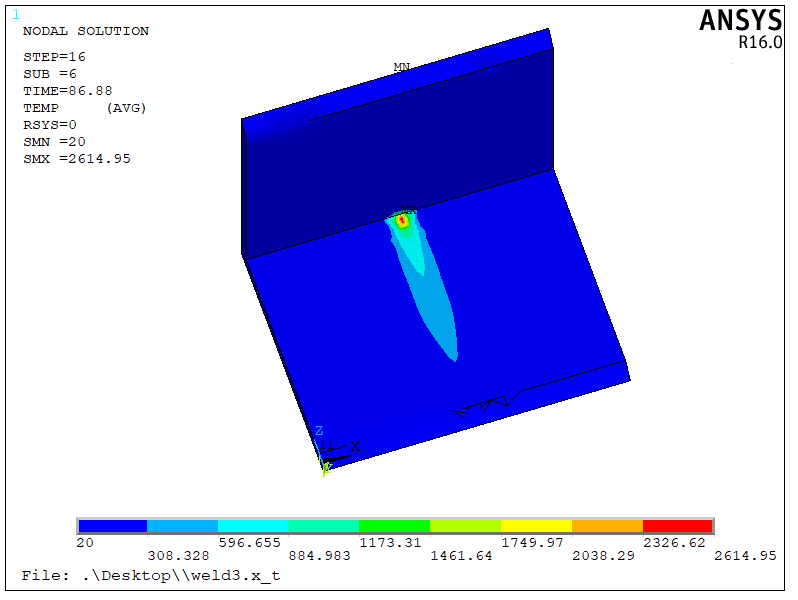Image resolution: width=798 pixels, height=600 pixels.
Task: Click the red legend color segment
Action: pos(677,526)
